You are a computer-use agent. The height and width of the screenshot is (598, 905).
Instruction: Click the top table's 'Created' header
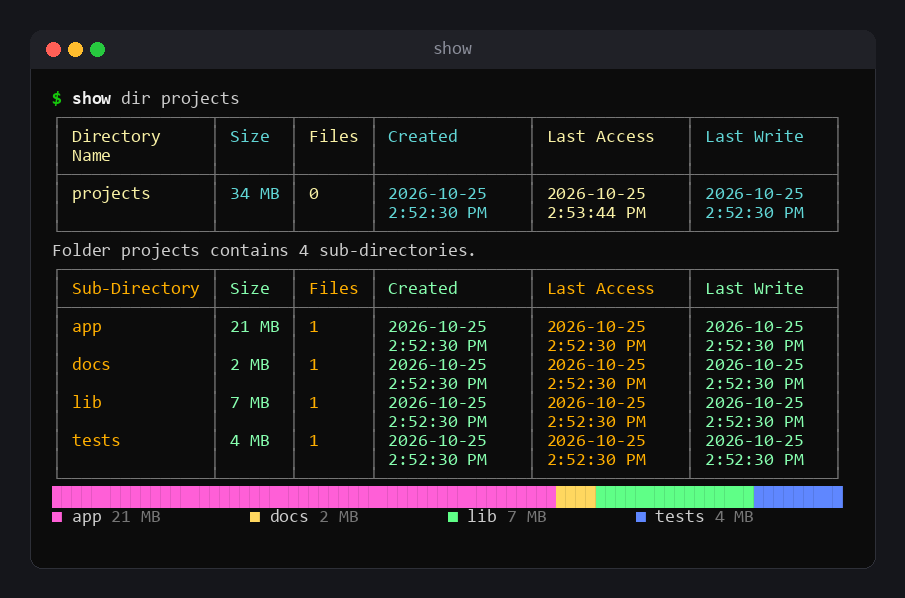coord(422,137)
